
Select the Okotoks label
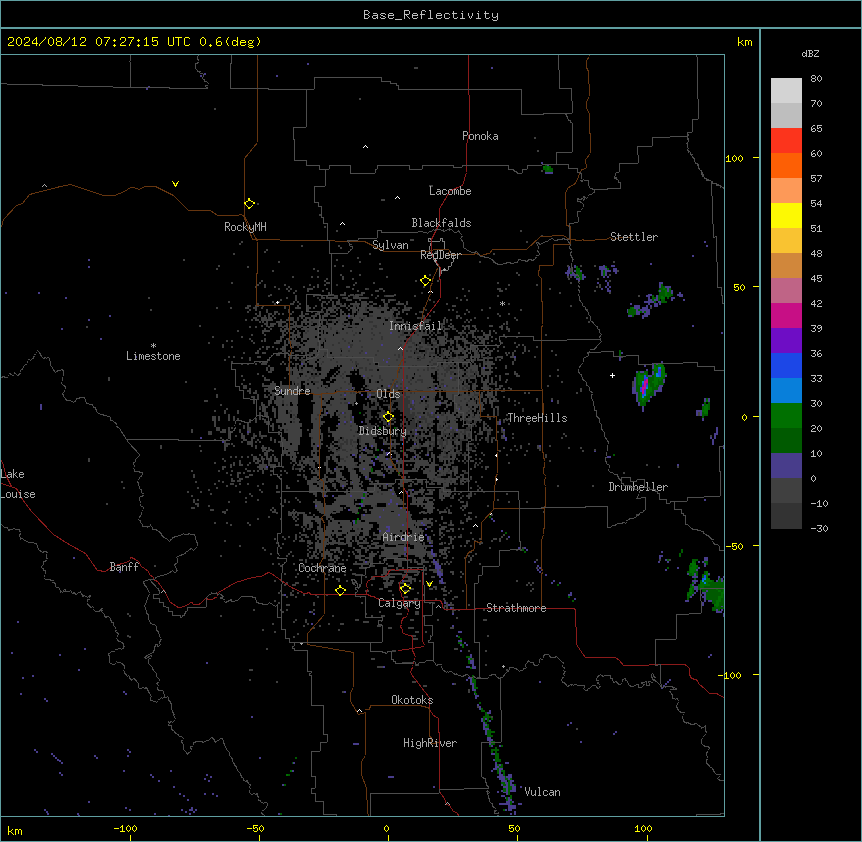click(x=412, y=700)
